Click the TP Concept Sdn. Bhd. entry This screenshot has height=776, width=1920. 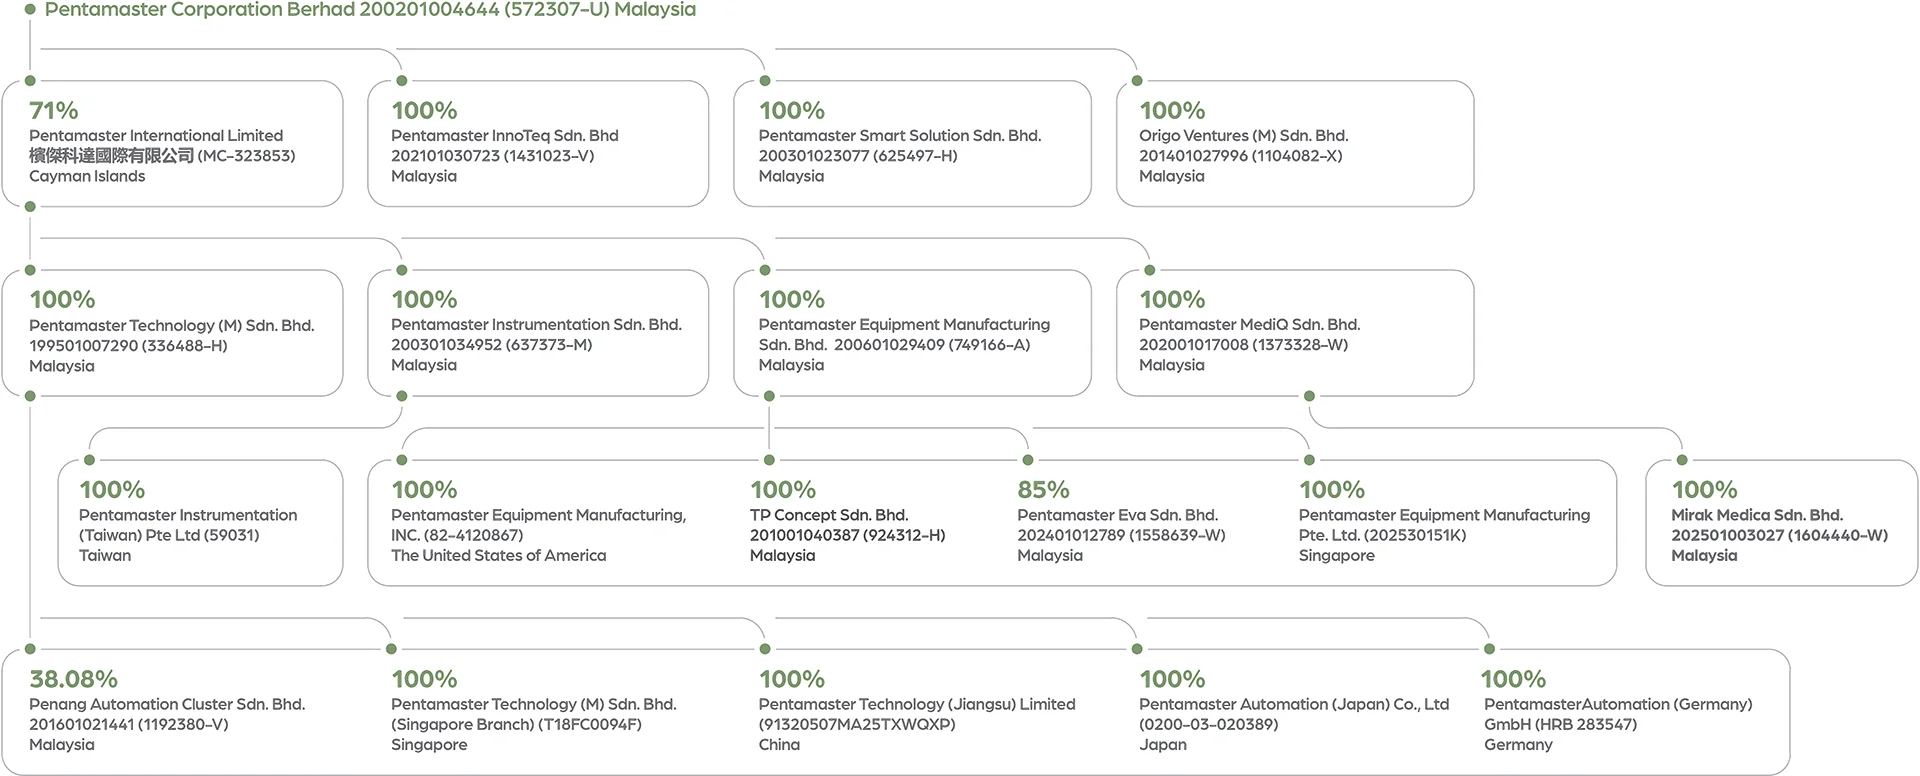(828, 515)
